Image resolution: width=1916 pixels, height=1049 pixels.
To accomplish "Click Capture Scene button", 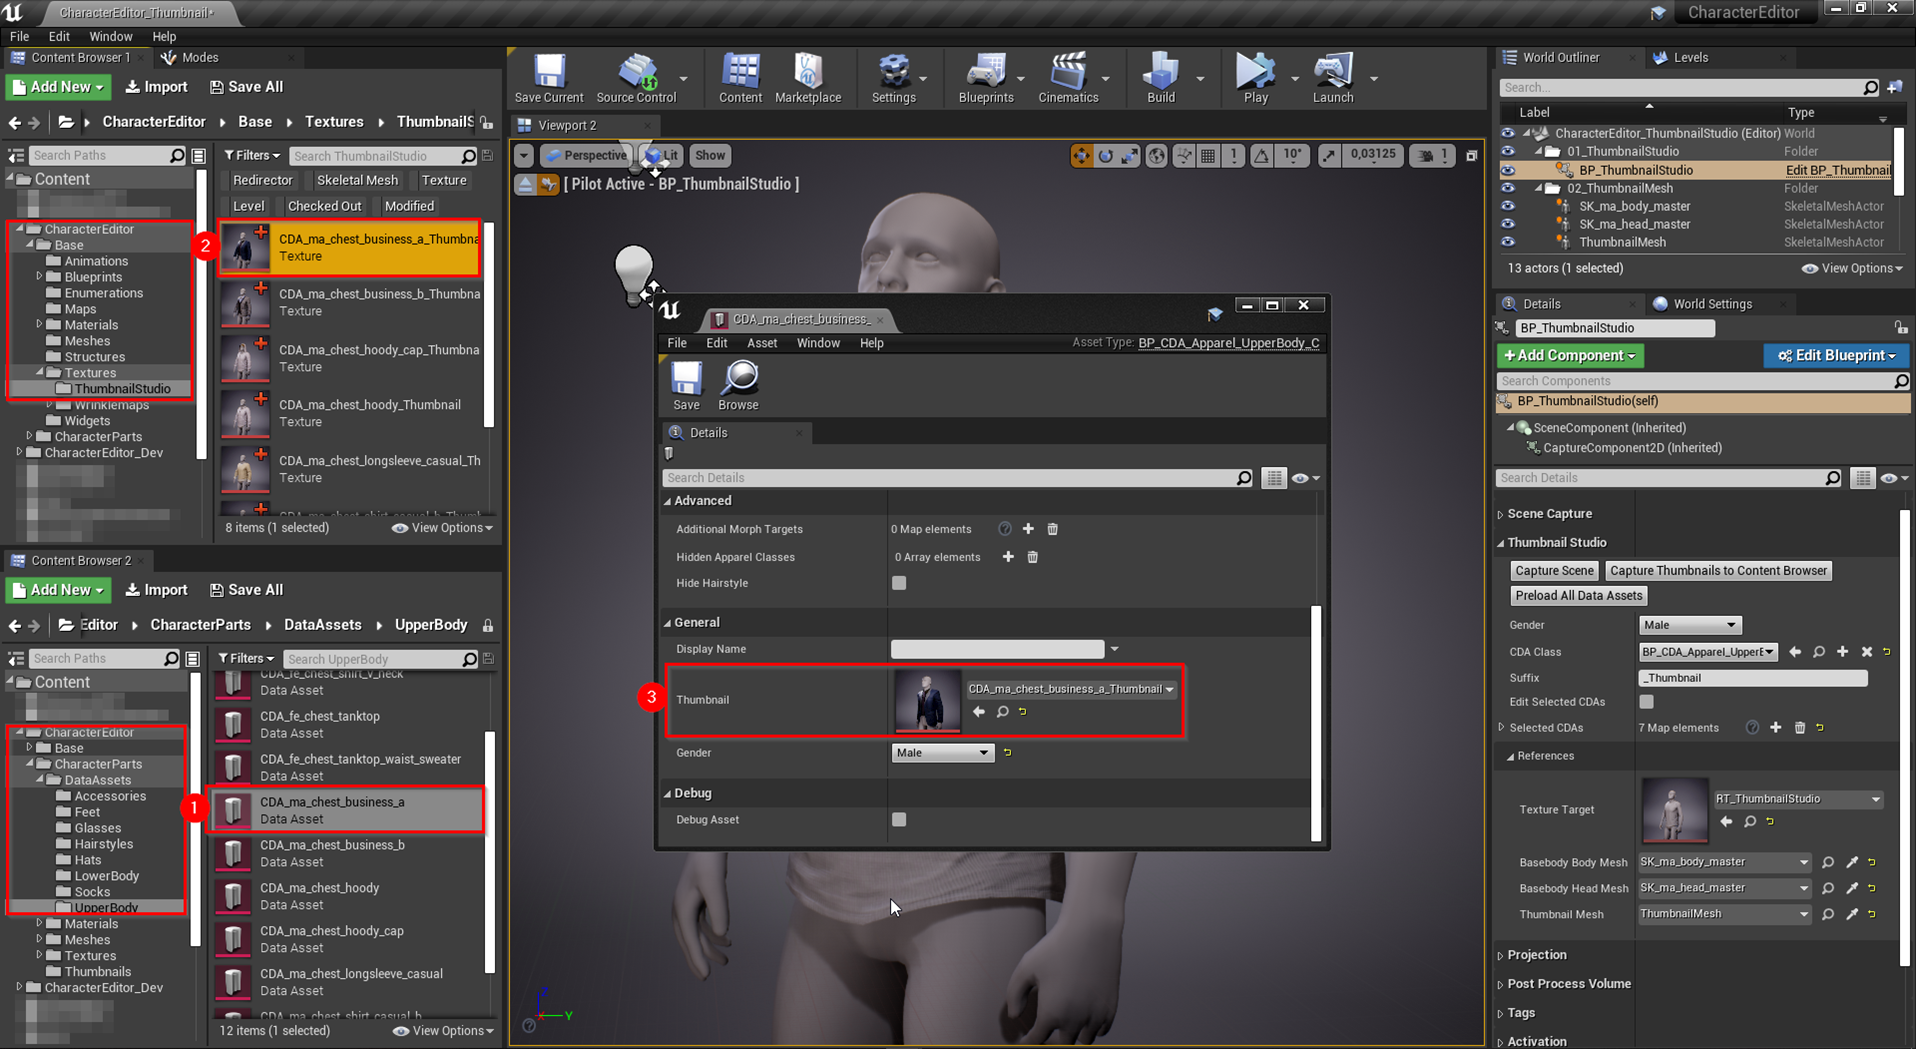I will [1553, 571].
